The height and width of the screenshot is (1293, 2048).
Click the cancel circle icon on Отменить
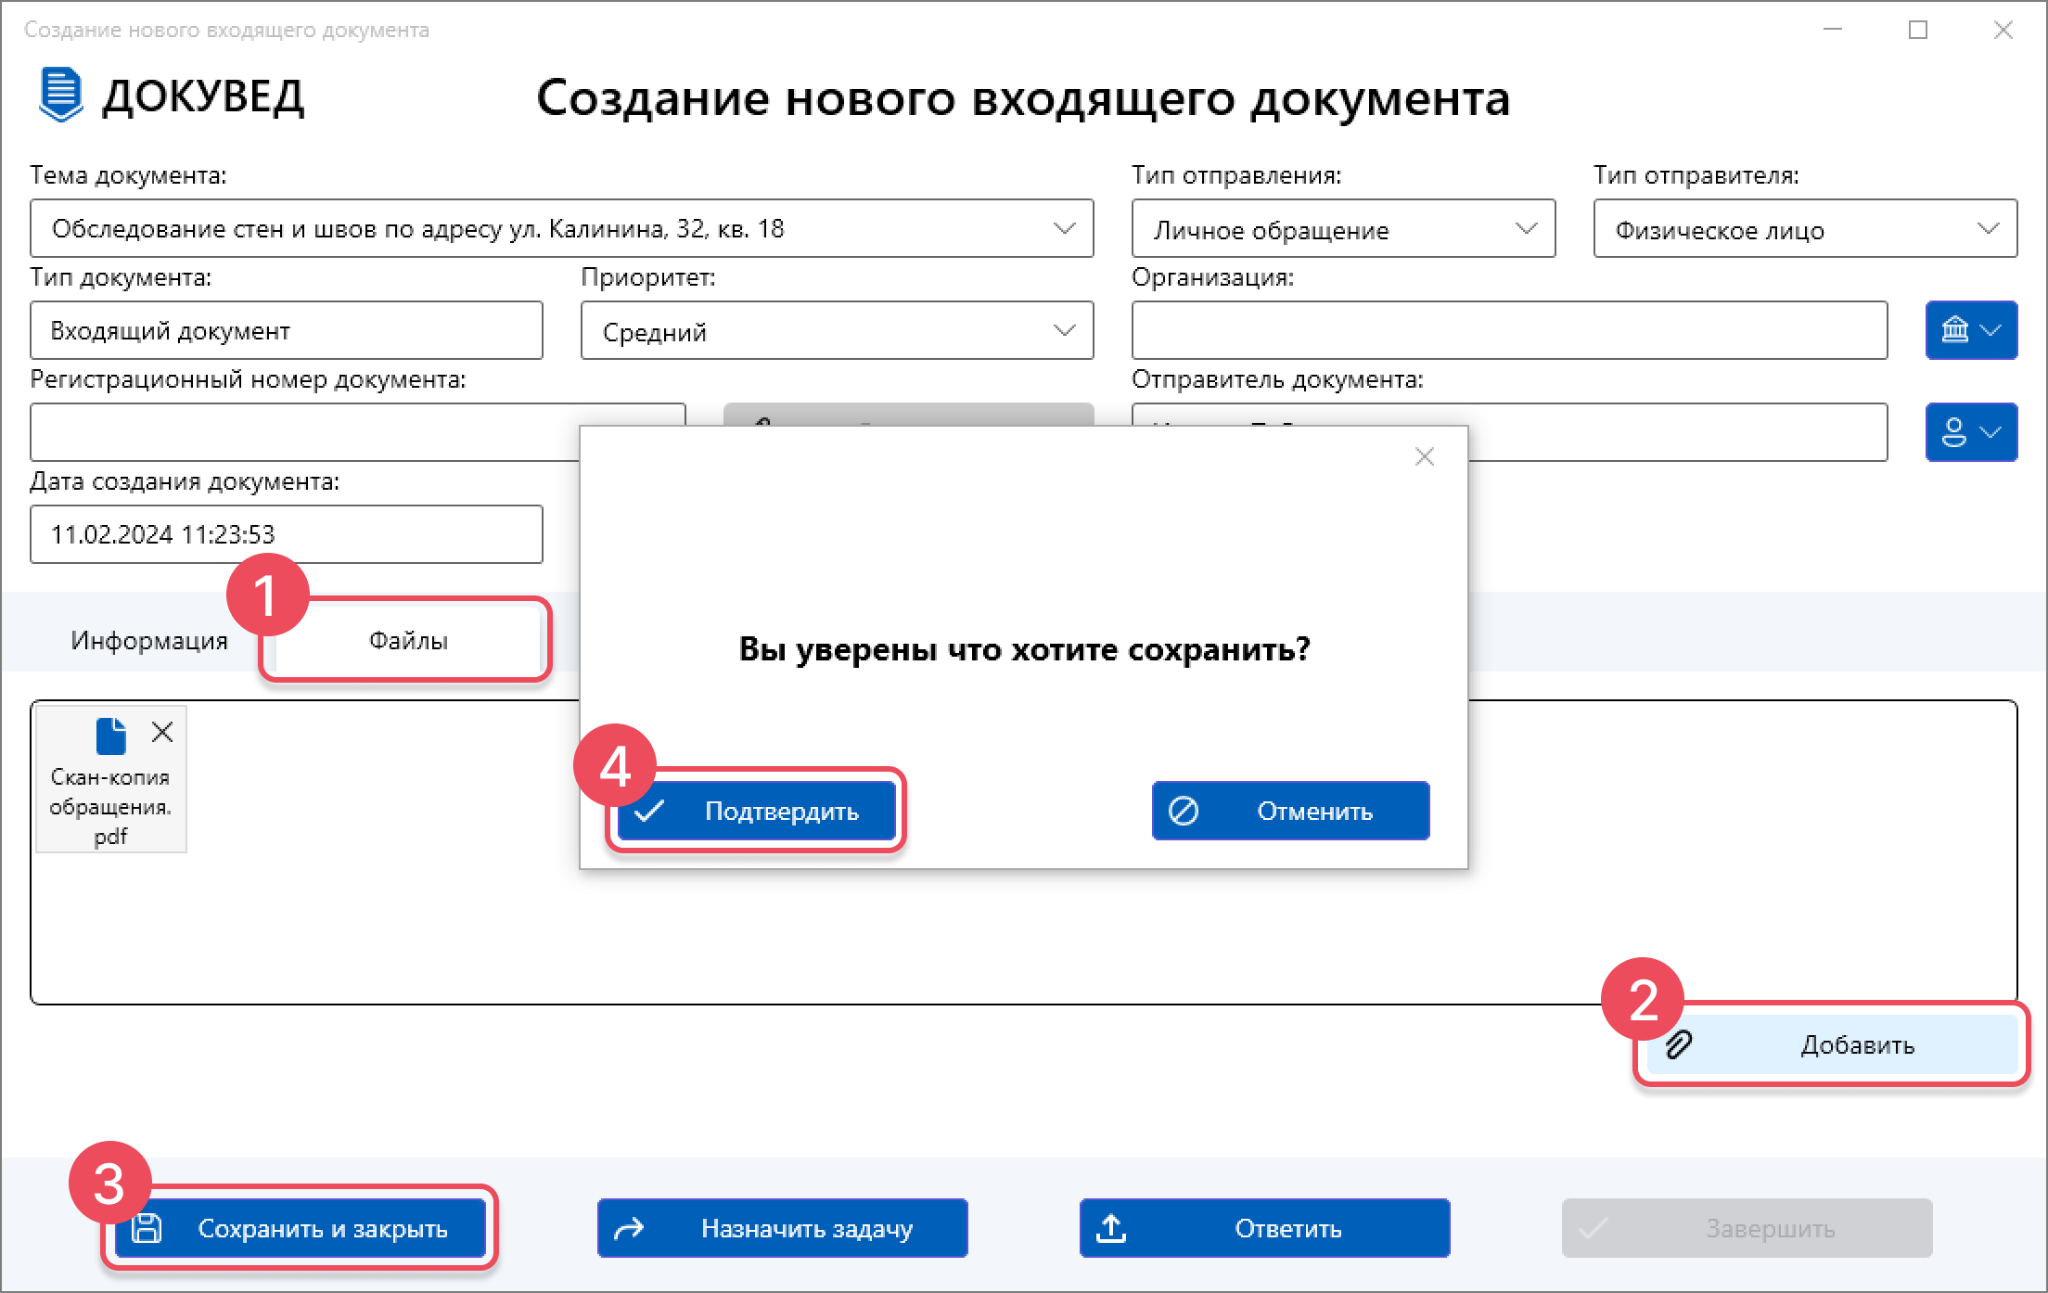[x=1184, y=810]
